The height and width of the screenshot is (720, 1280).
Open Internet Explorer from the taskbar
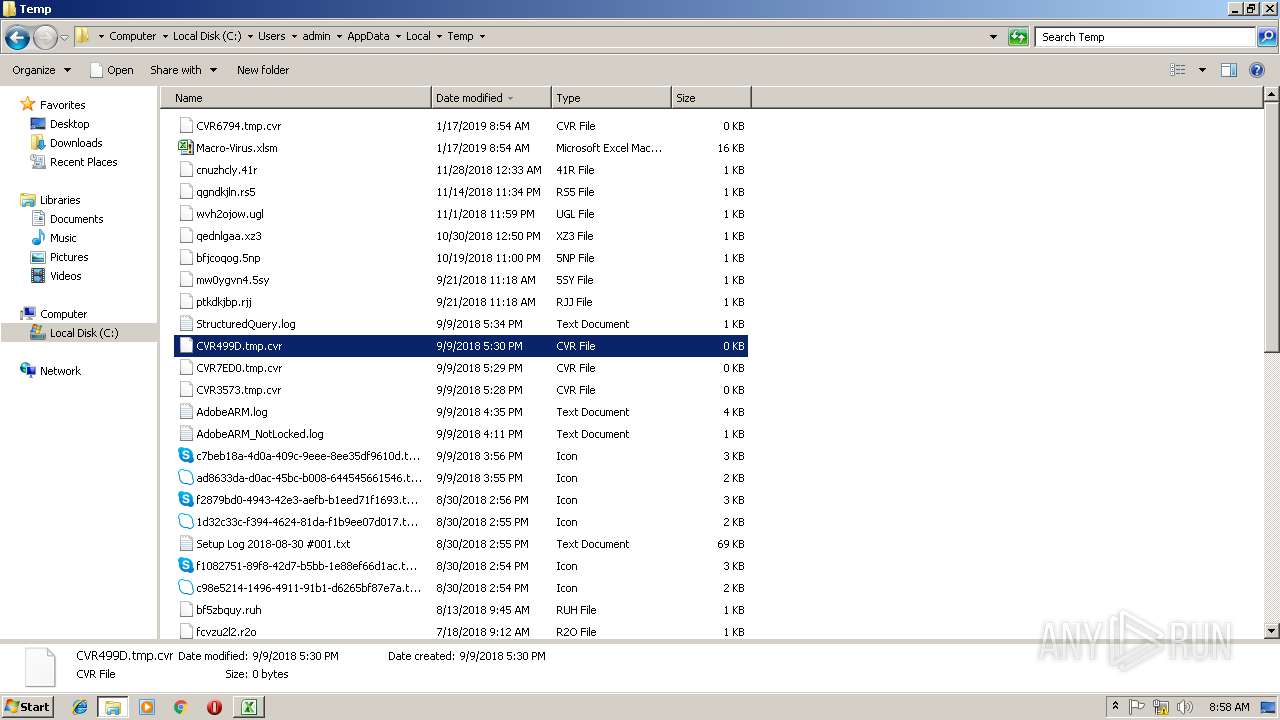(x=80, y=707)
